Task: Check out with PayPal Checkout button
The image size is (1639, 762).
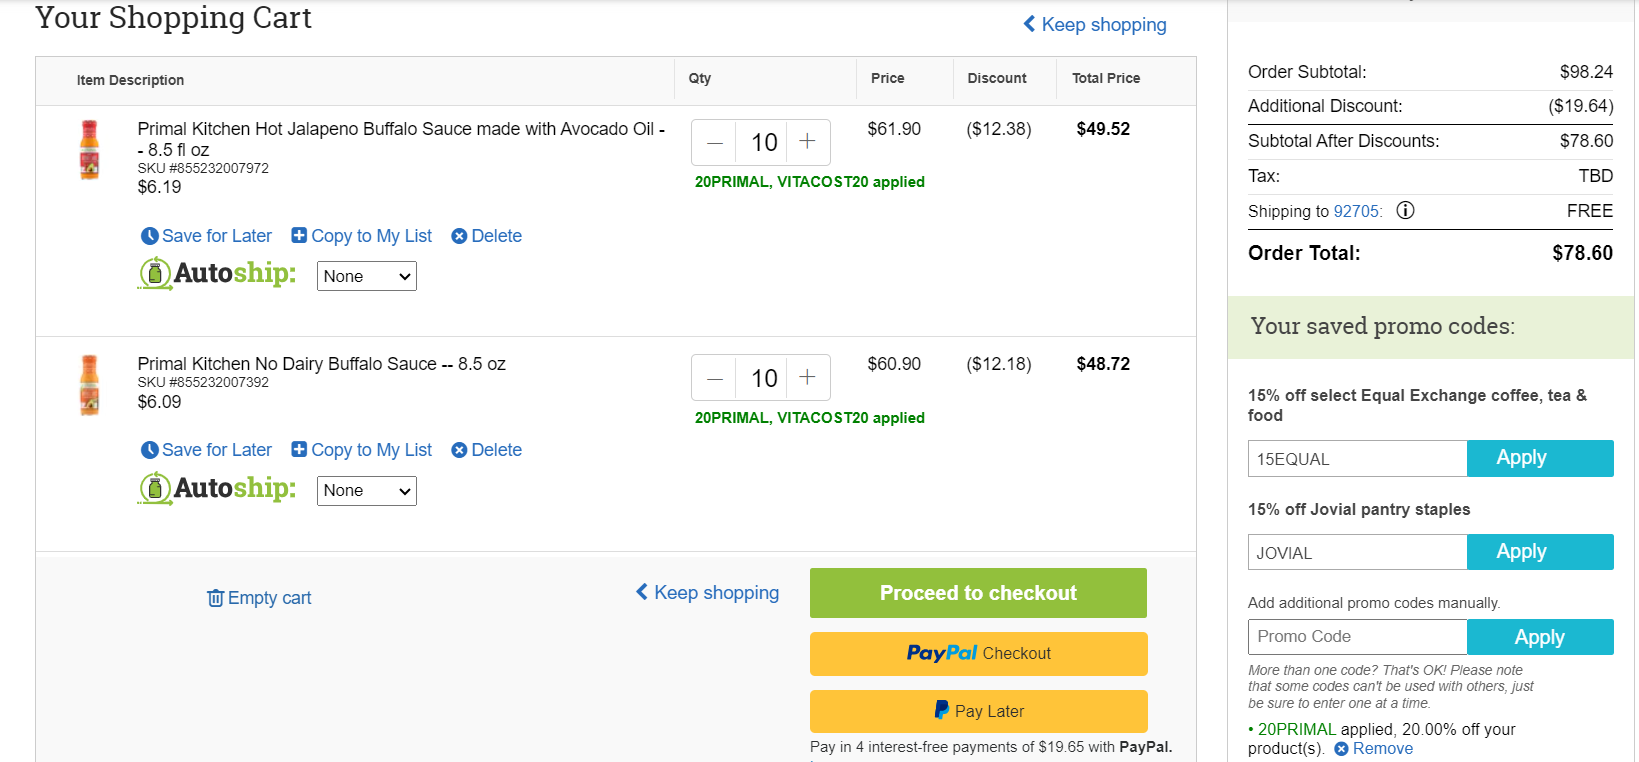Action: (978, 653)
